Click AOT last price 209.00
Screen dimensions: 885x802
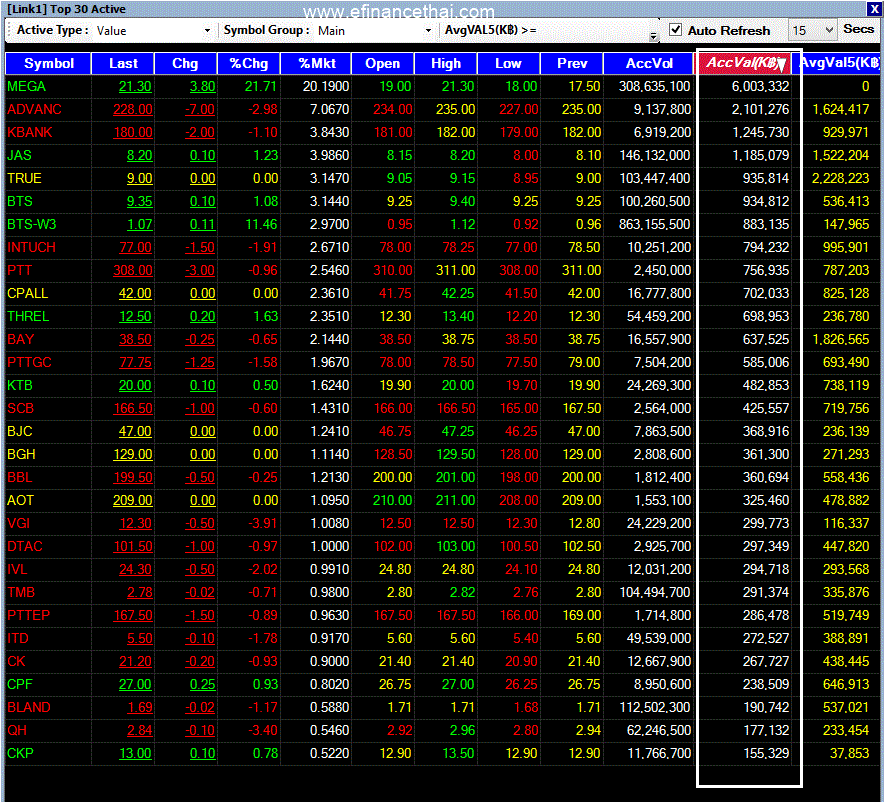click(x=132, y=500)
